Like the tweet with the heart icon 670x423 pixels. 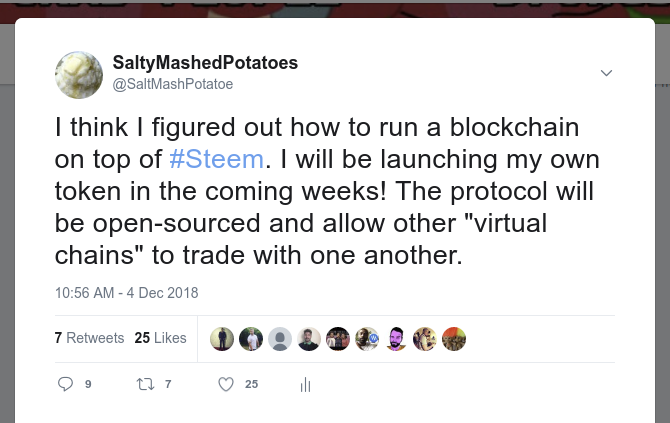click(x=226, y=384)
